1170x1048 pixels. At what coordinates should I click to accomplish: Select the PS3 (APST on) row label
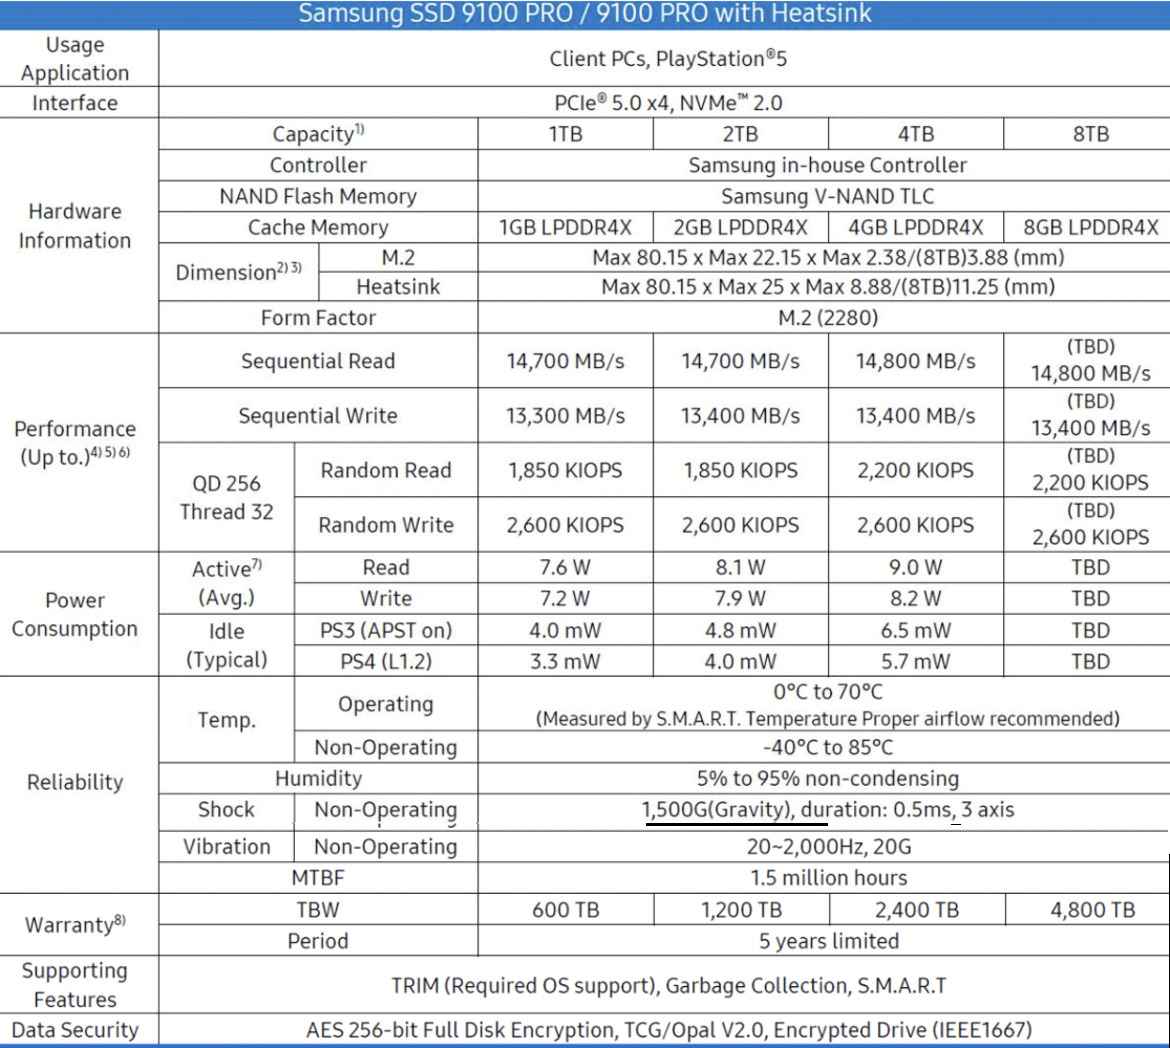(385, 631)
